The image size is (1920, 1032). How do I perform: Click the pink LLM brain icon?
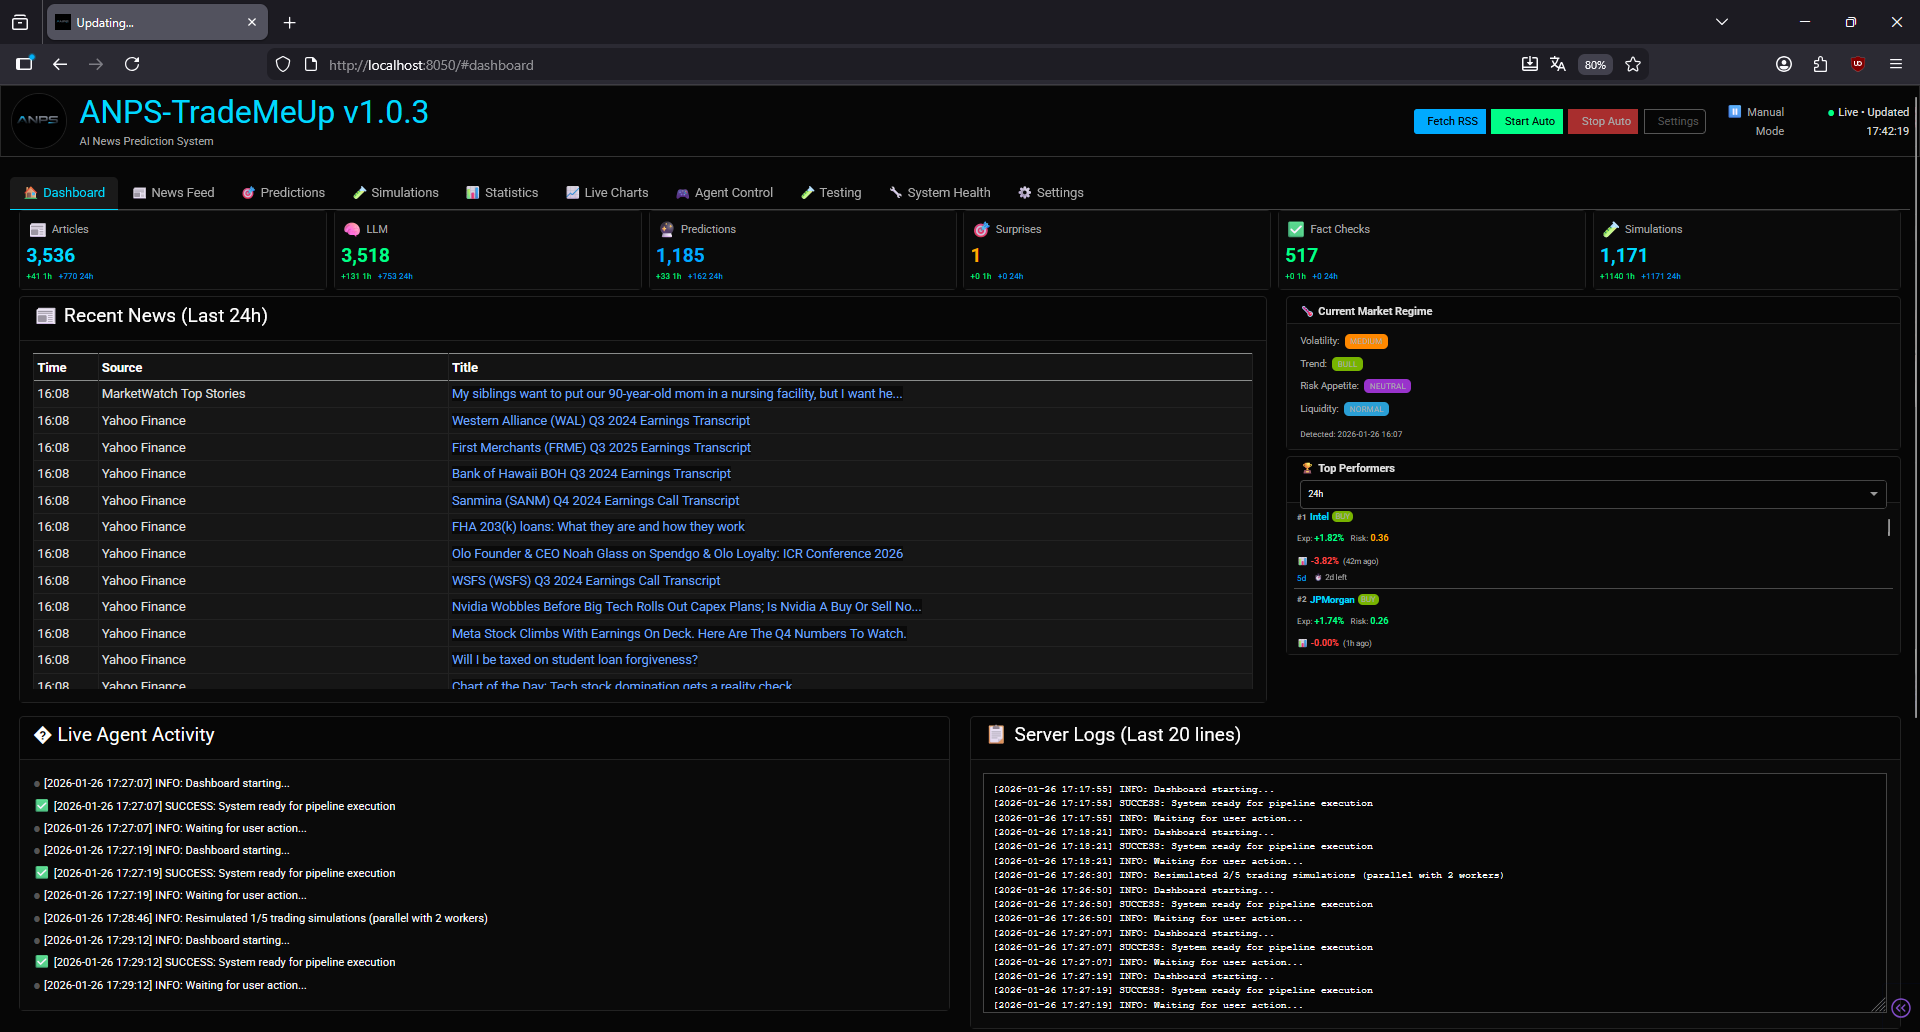pos(351,229)
